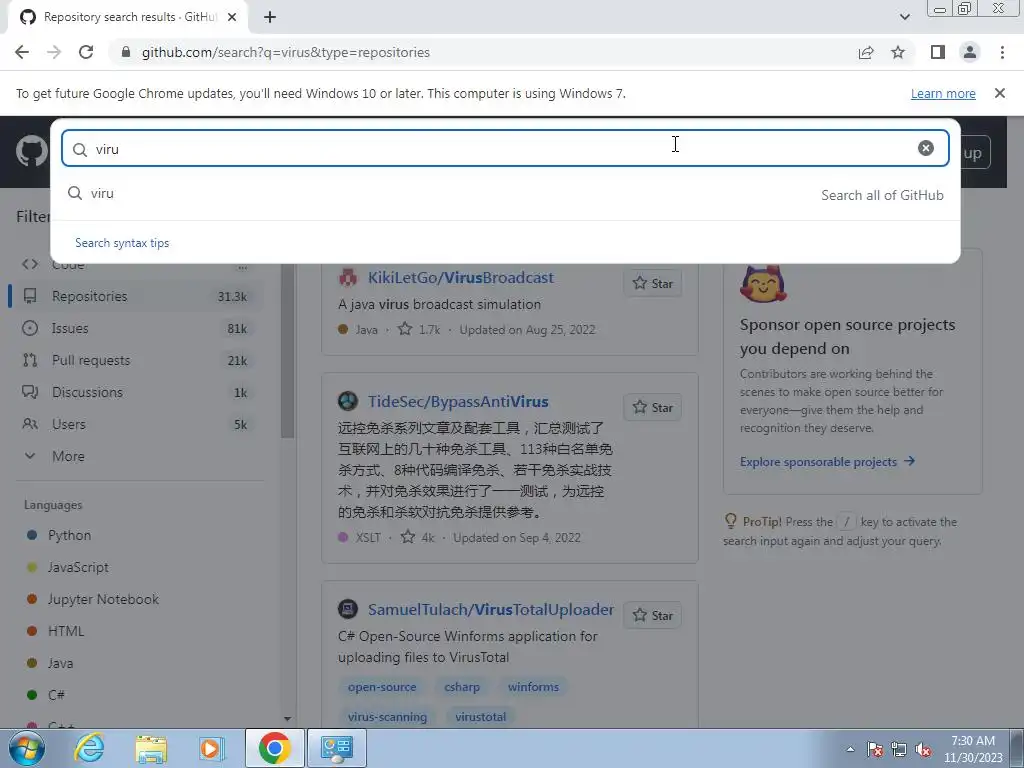Screen dimensions: 1024x768
Task: Click the KikiLetGo avatar icon
Action: (x=347, y=278)
